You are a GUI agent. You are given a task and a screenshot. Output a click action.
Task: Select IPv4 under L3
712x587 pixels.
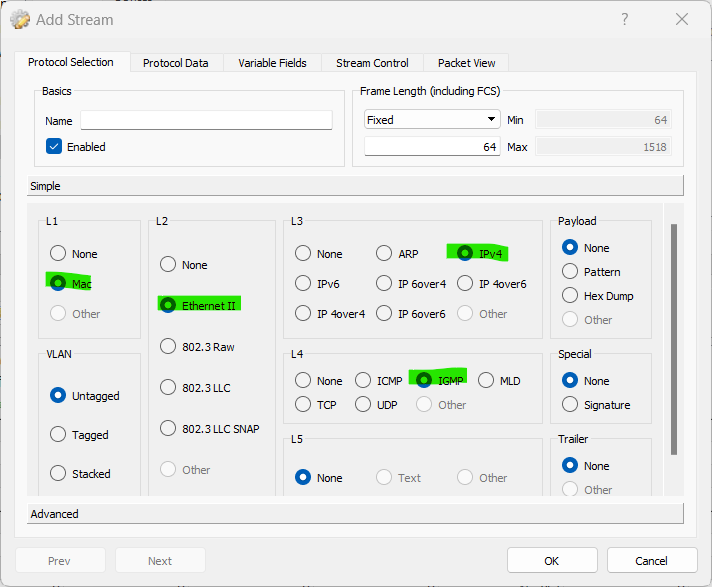tap(480, 253)
